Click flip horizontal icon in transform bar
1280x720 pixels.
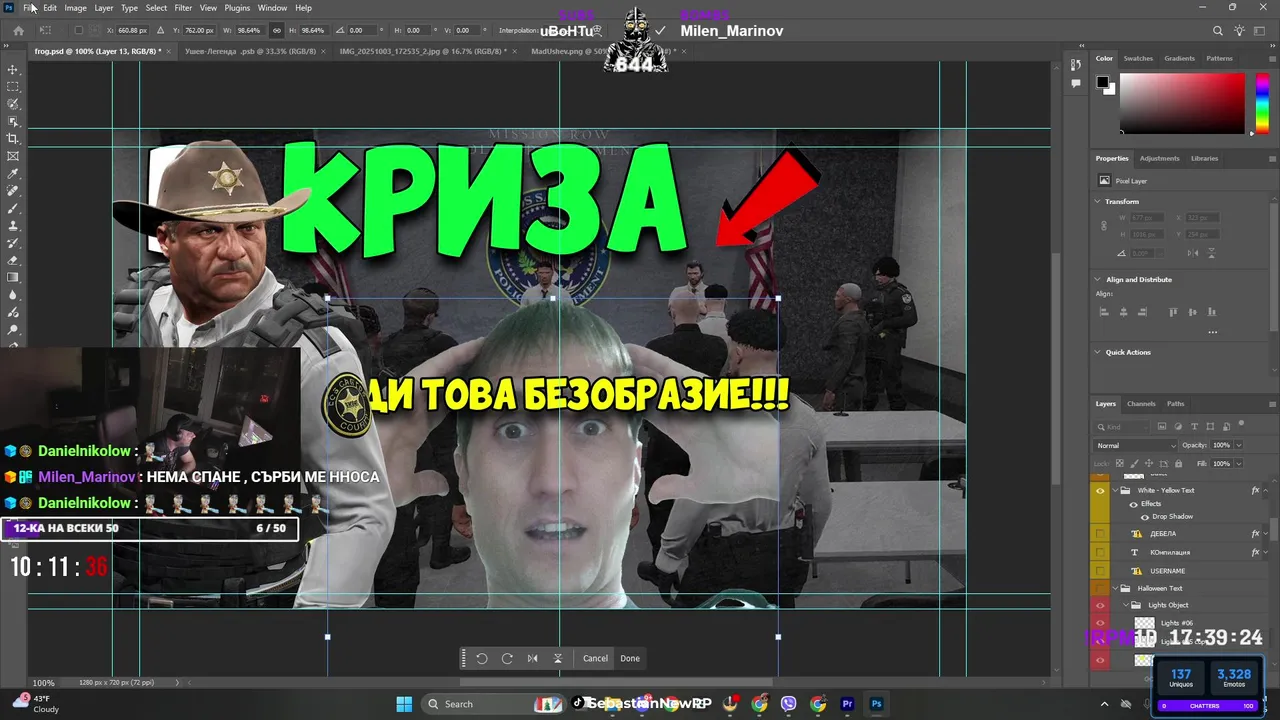tap(532, 658)
